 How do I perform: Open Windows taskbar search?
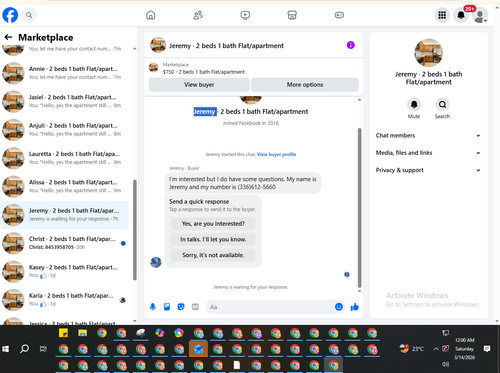click(24, 349)
